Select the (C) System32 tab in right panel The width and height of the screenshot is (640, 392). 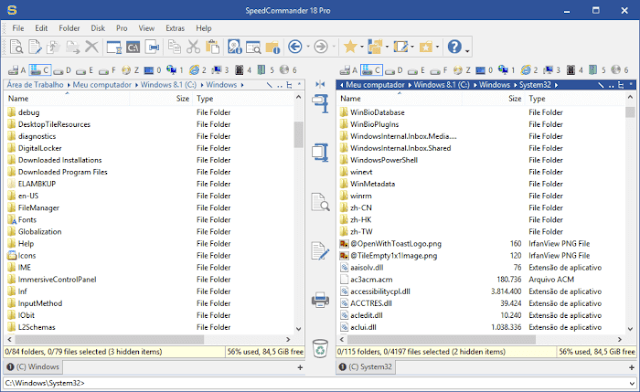366,367
